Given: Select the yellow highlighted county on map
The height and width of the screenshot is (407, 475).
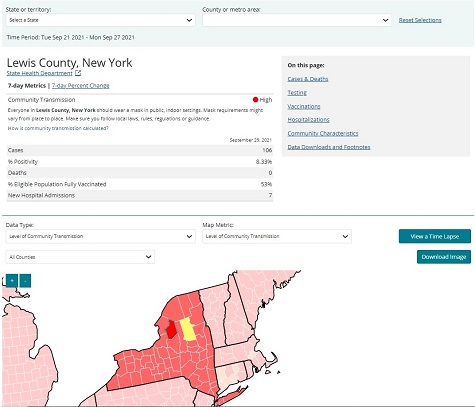Looking at the screenshot, I should (x=188, y=329).
